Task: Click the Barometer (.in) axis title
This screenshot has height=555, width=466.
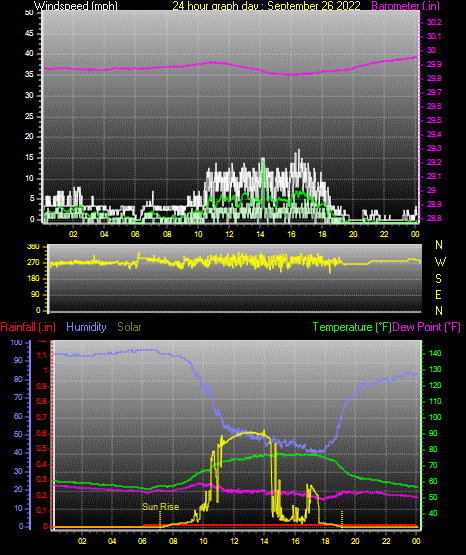Action: [406, 5]
